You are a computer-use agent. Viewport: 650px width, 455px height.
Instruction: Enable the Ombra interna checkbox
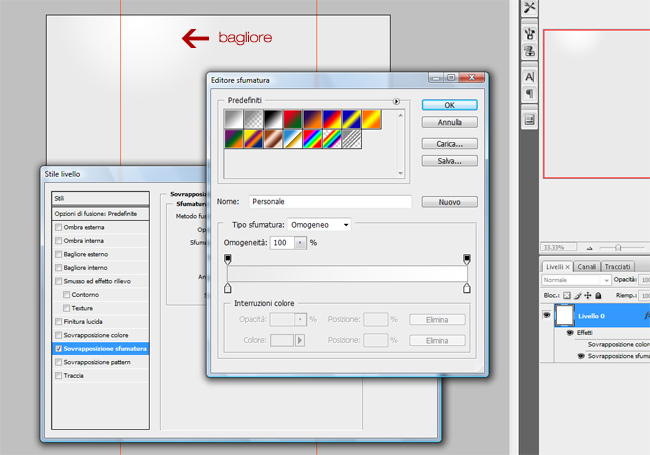point(58,241)
